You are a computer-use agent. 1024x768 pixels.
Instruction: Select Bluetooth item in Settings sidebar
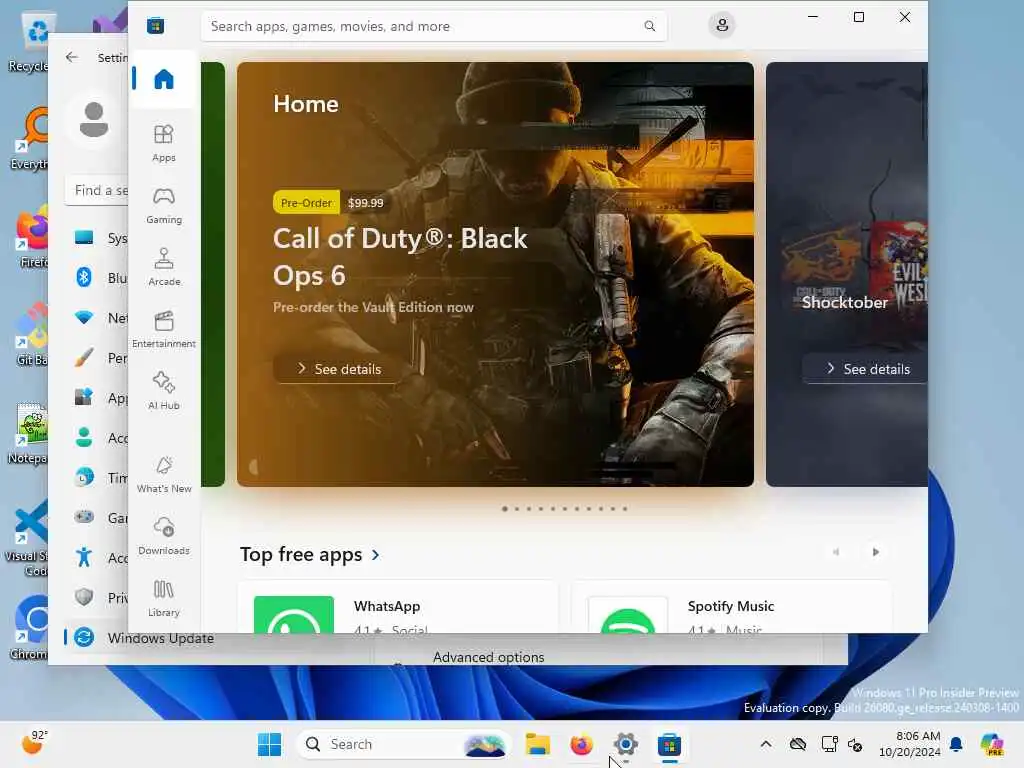[x=97, y=278]
